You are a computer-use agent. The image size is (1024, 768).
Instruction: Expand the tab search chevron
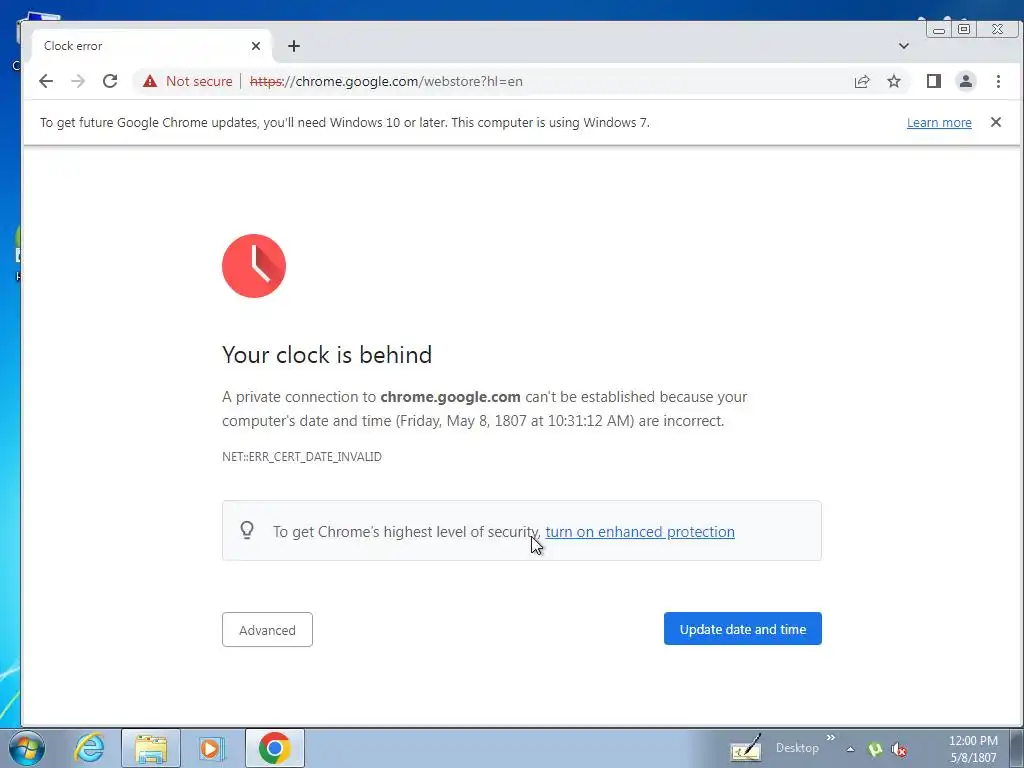point(904,46)
